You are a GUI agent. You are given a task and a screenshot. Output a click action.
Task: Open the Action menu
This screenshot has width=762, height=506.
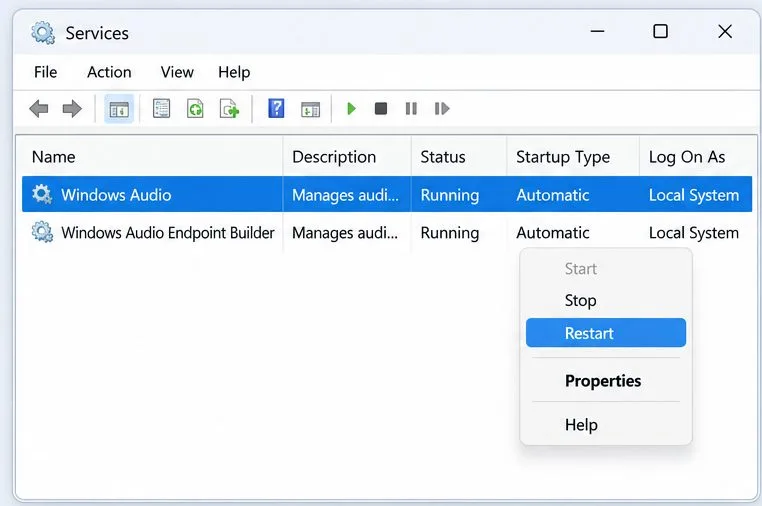109,72
